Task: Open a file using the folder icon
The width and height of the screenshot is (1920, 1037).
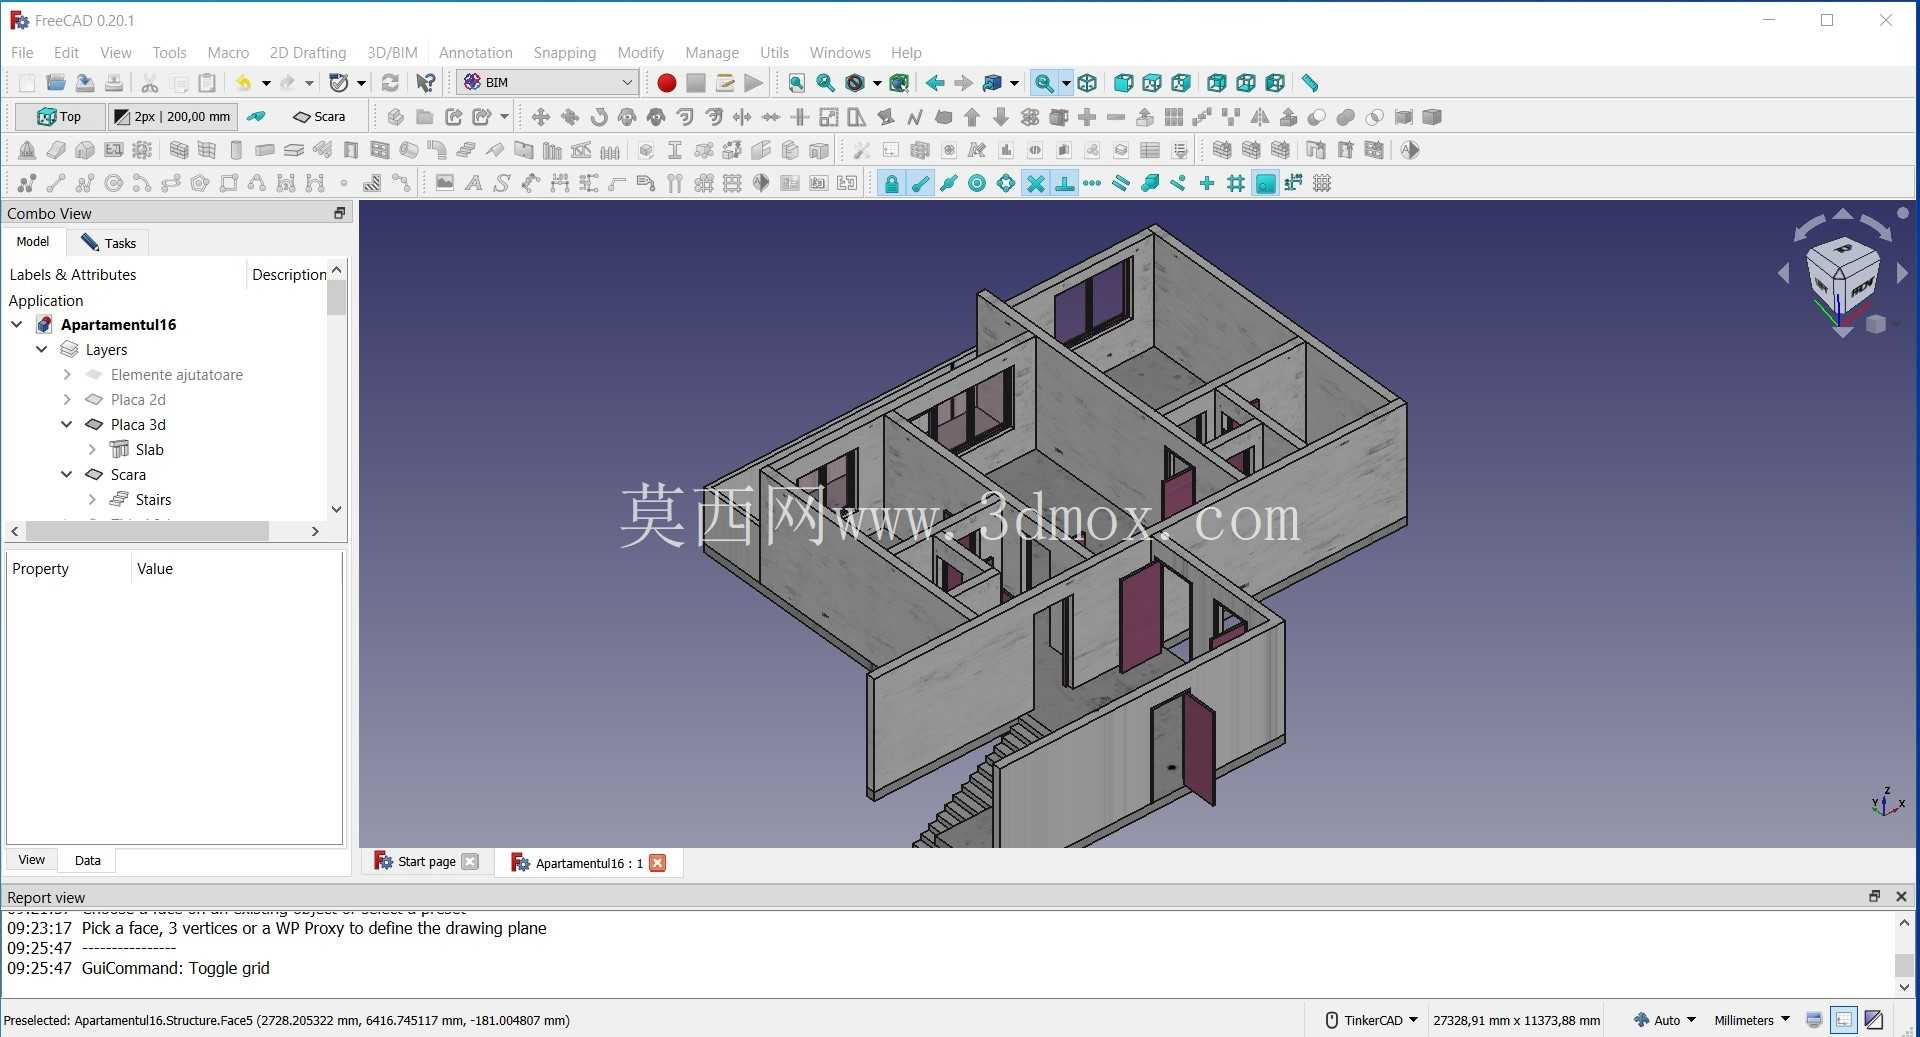Action: coord(56,83)
